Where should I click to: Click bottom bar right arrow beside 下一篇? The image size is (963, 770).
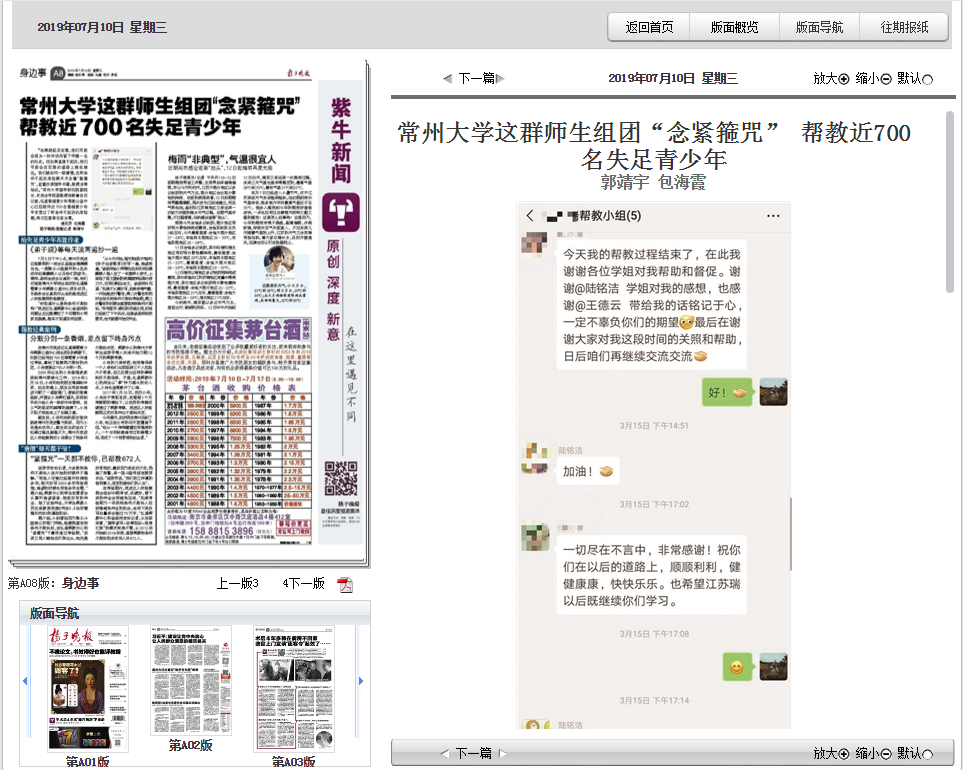(502, 754)
